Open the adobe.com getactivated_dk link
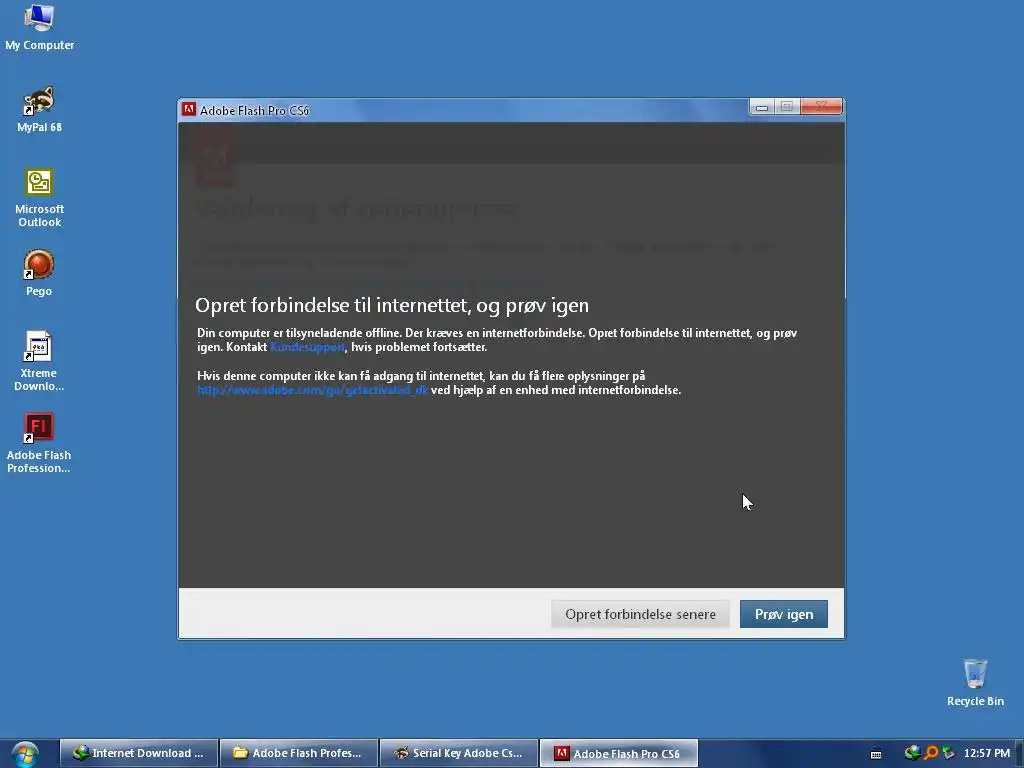 coord(312,390)
